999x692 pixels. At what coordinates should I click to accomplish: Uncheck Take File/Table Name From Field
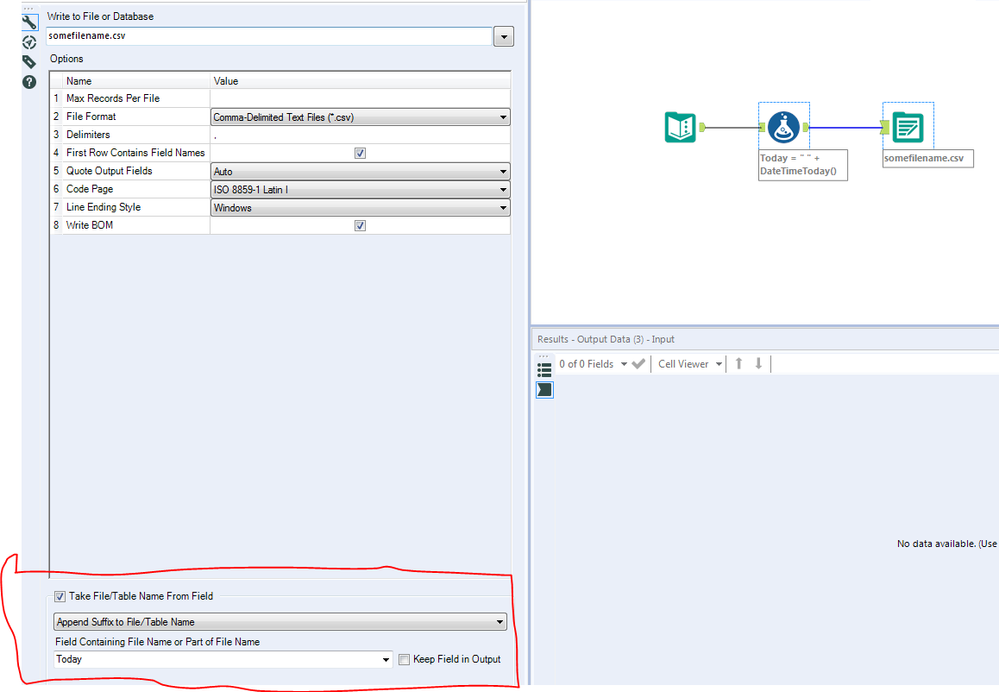click(x=60, y=596)
